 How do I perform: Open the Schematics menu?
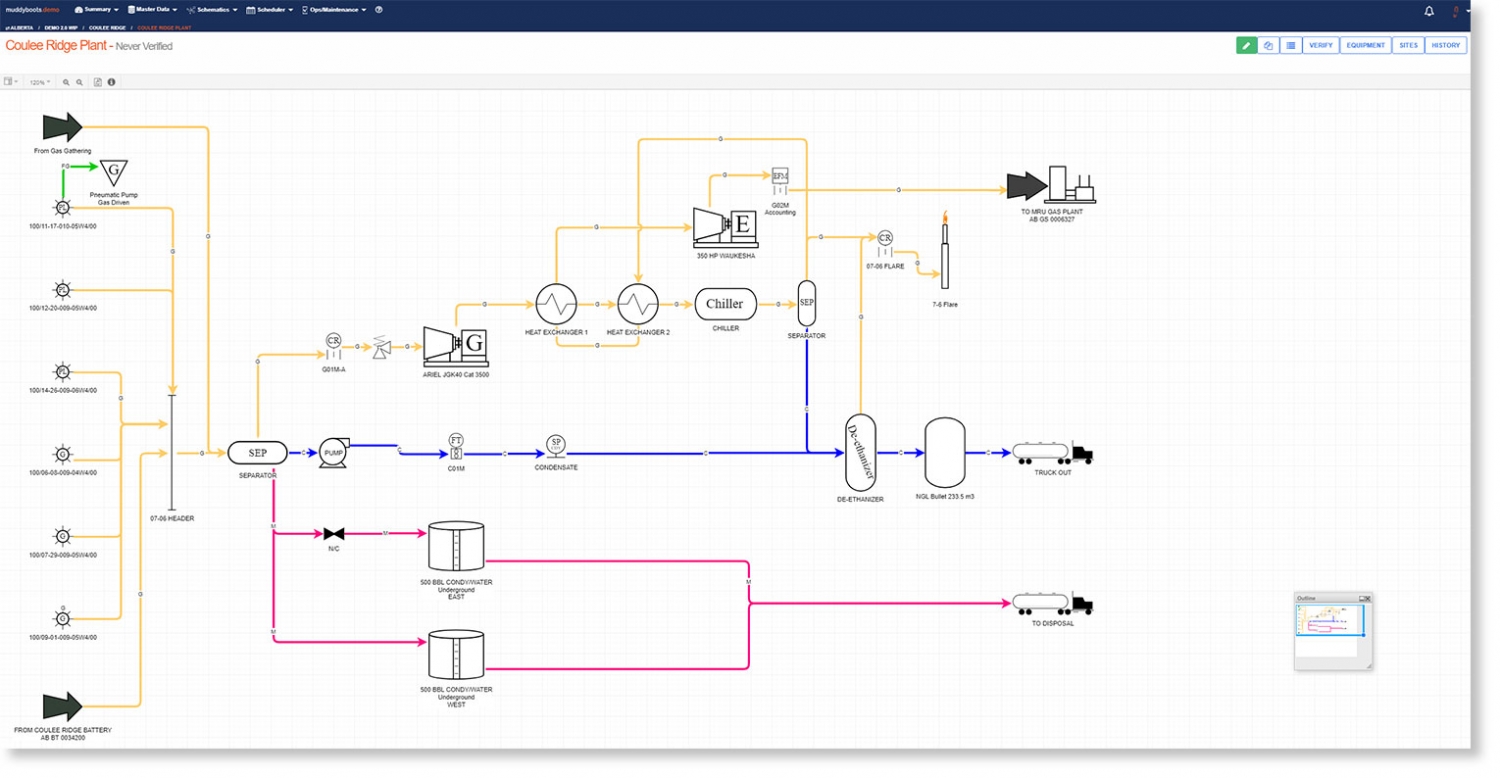[212, 10]
